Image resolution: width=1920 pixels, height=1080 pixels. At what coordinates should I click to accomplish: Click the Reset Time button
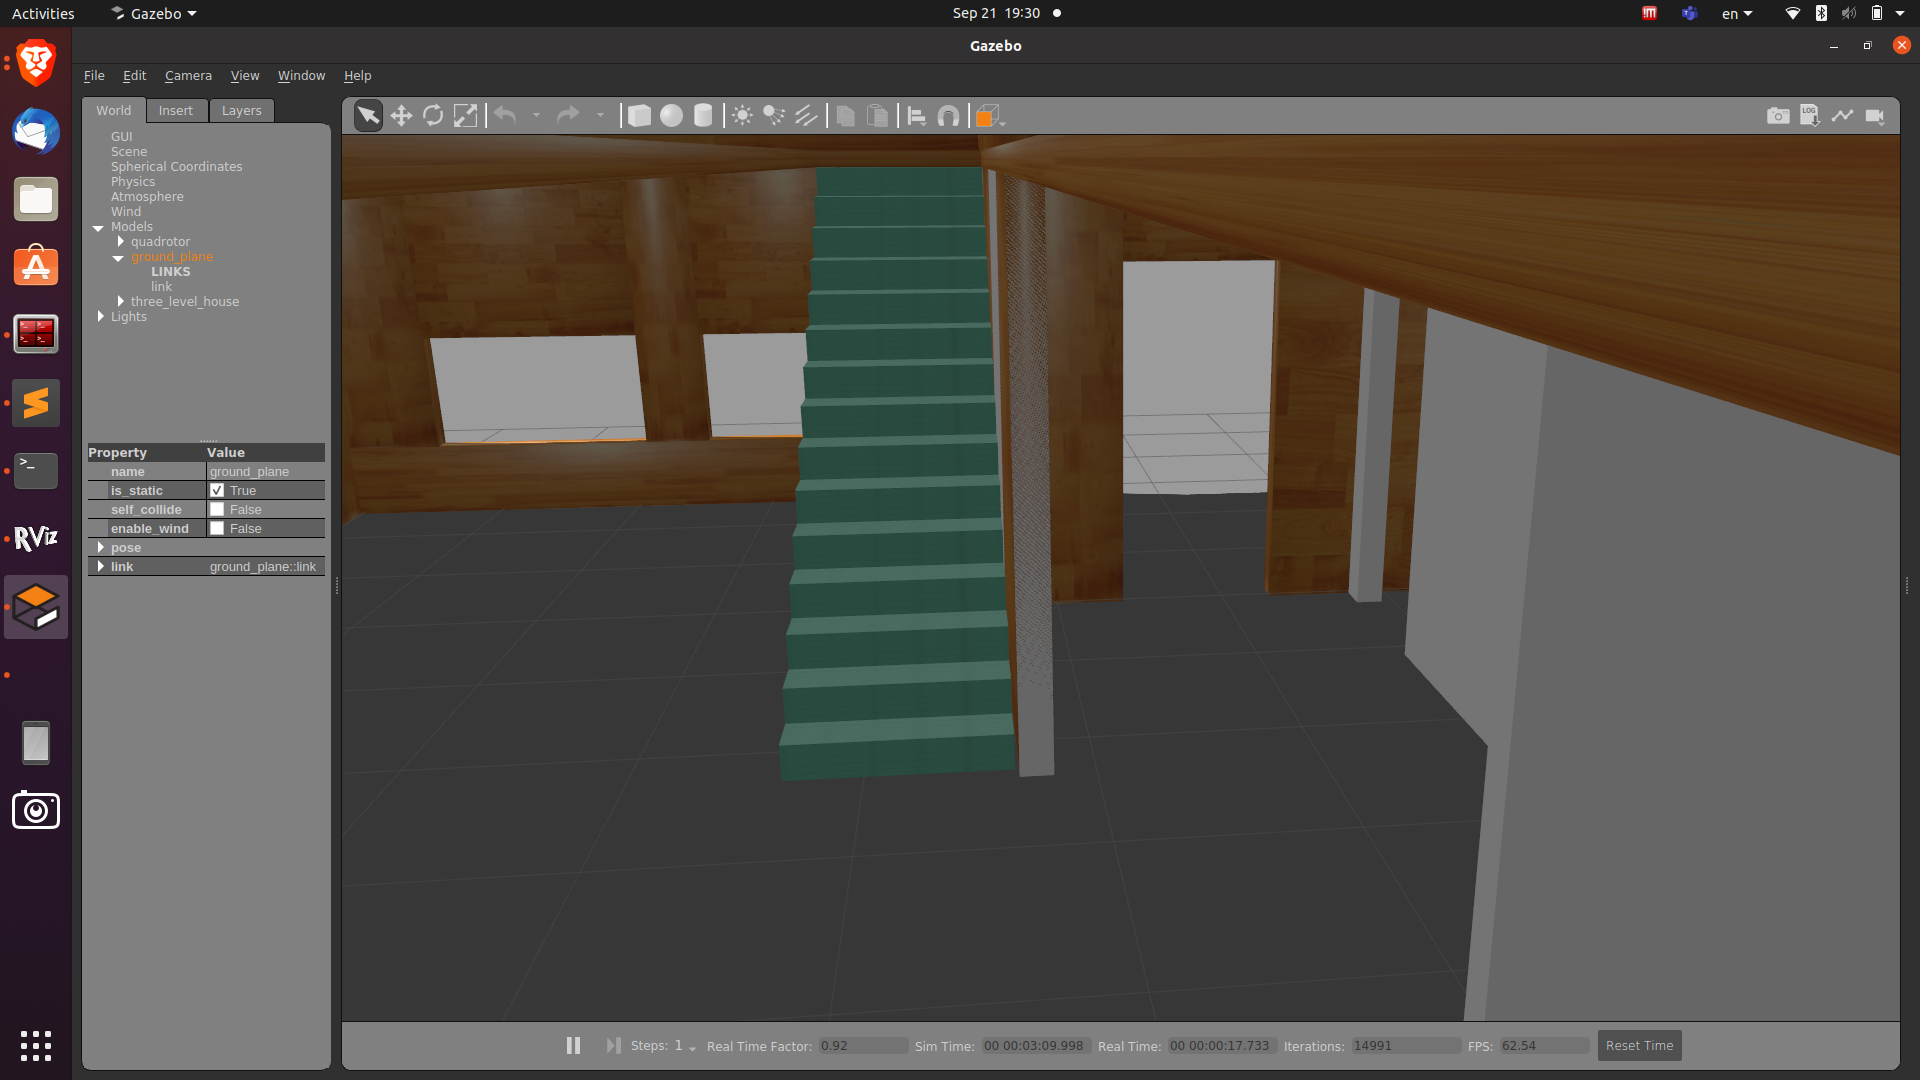(1639, 1045)
